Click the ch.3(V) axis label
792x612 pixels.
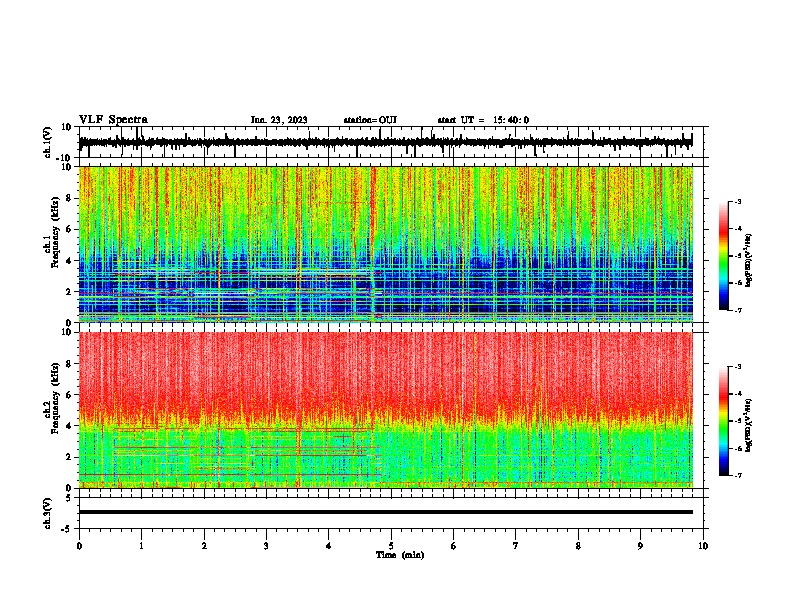(48, 513)
